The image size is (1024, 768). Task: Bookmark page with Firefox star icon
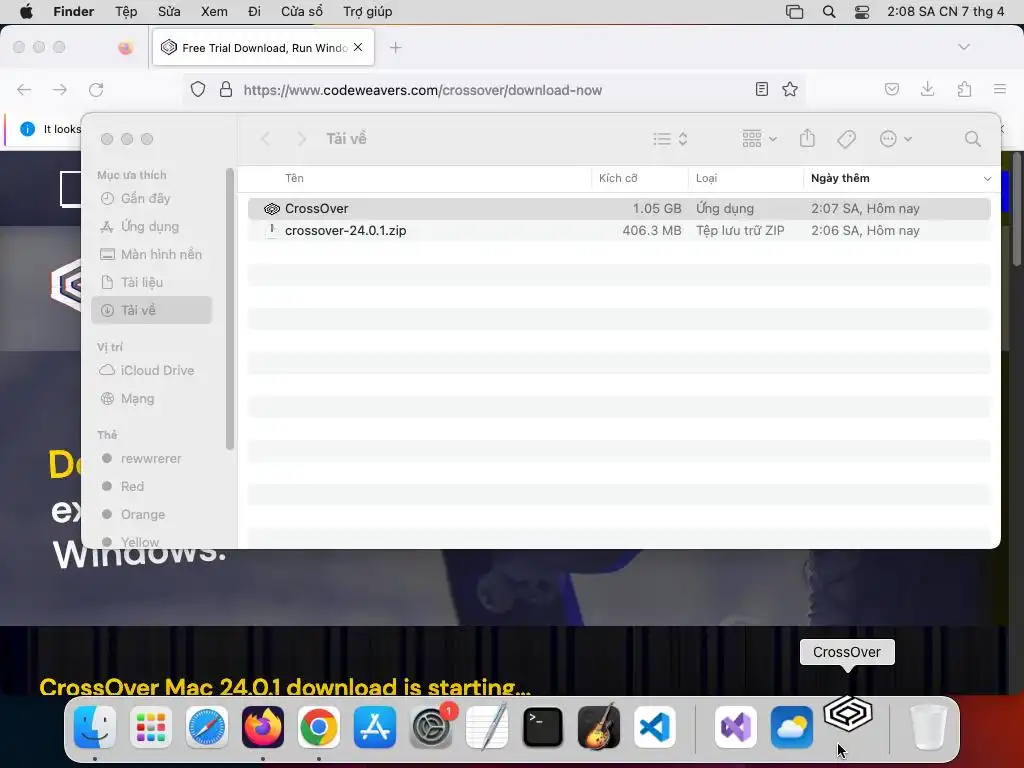(790, 89)
